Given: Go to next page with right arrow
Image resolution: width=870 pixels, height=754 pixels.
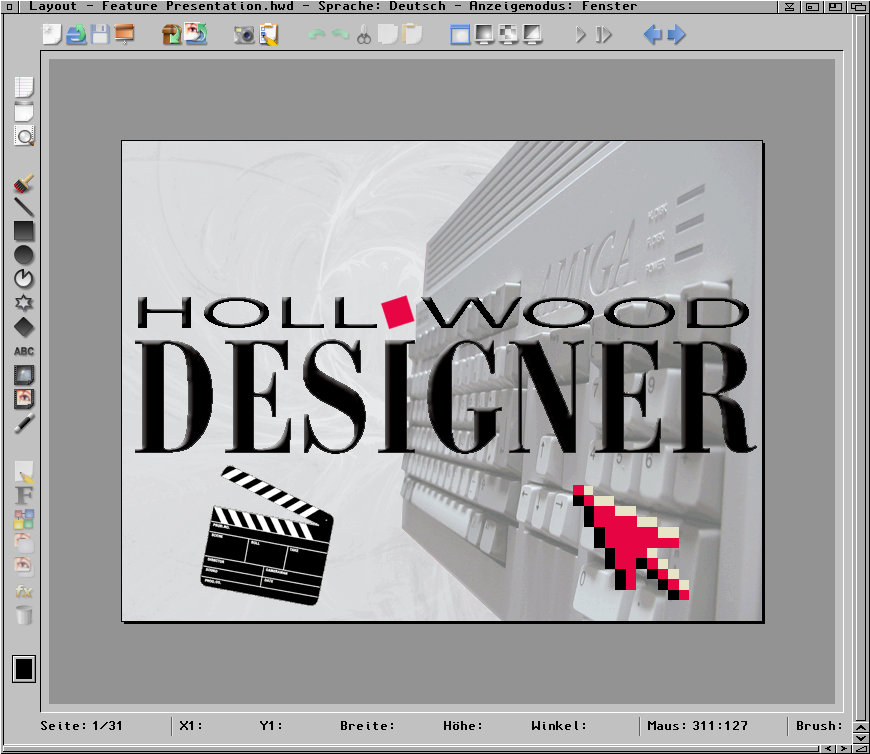Looking at the screenshot, I should [x=677, y=36].
